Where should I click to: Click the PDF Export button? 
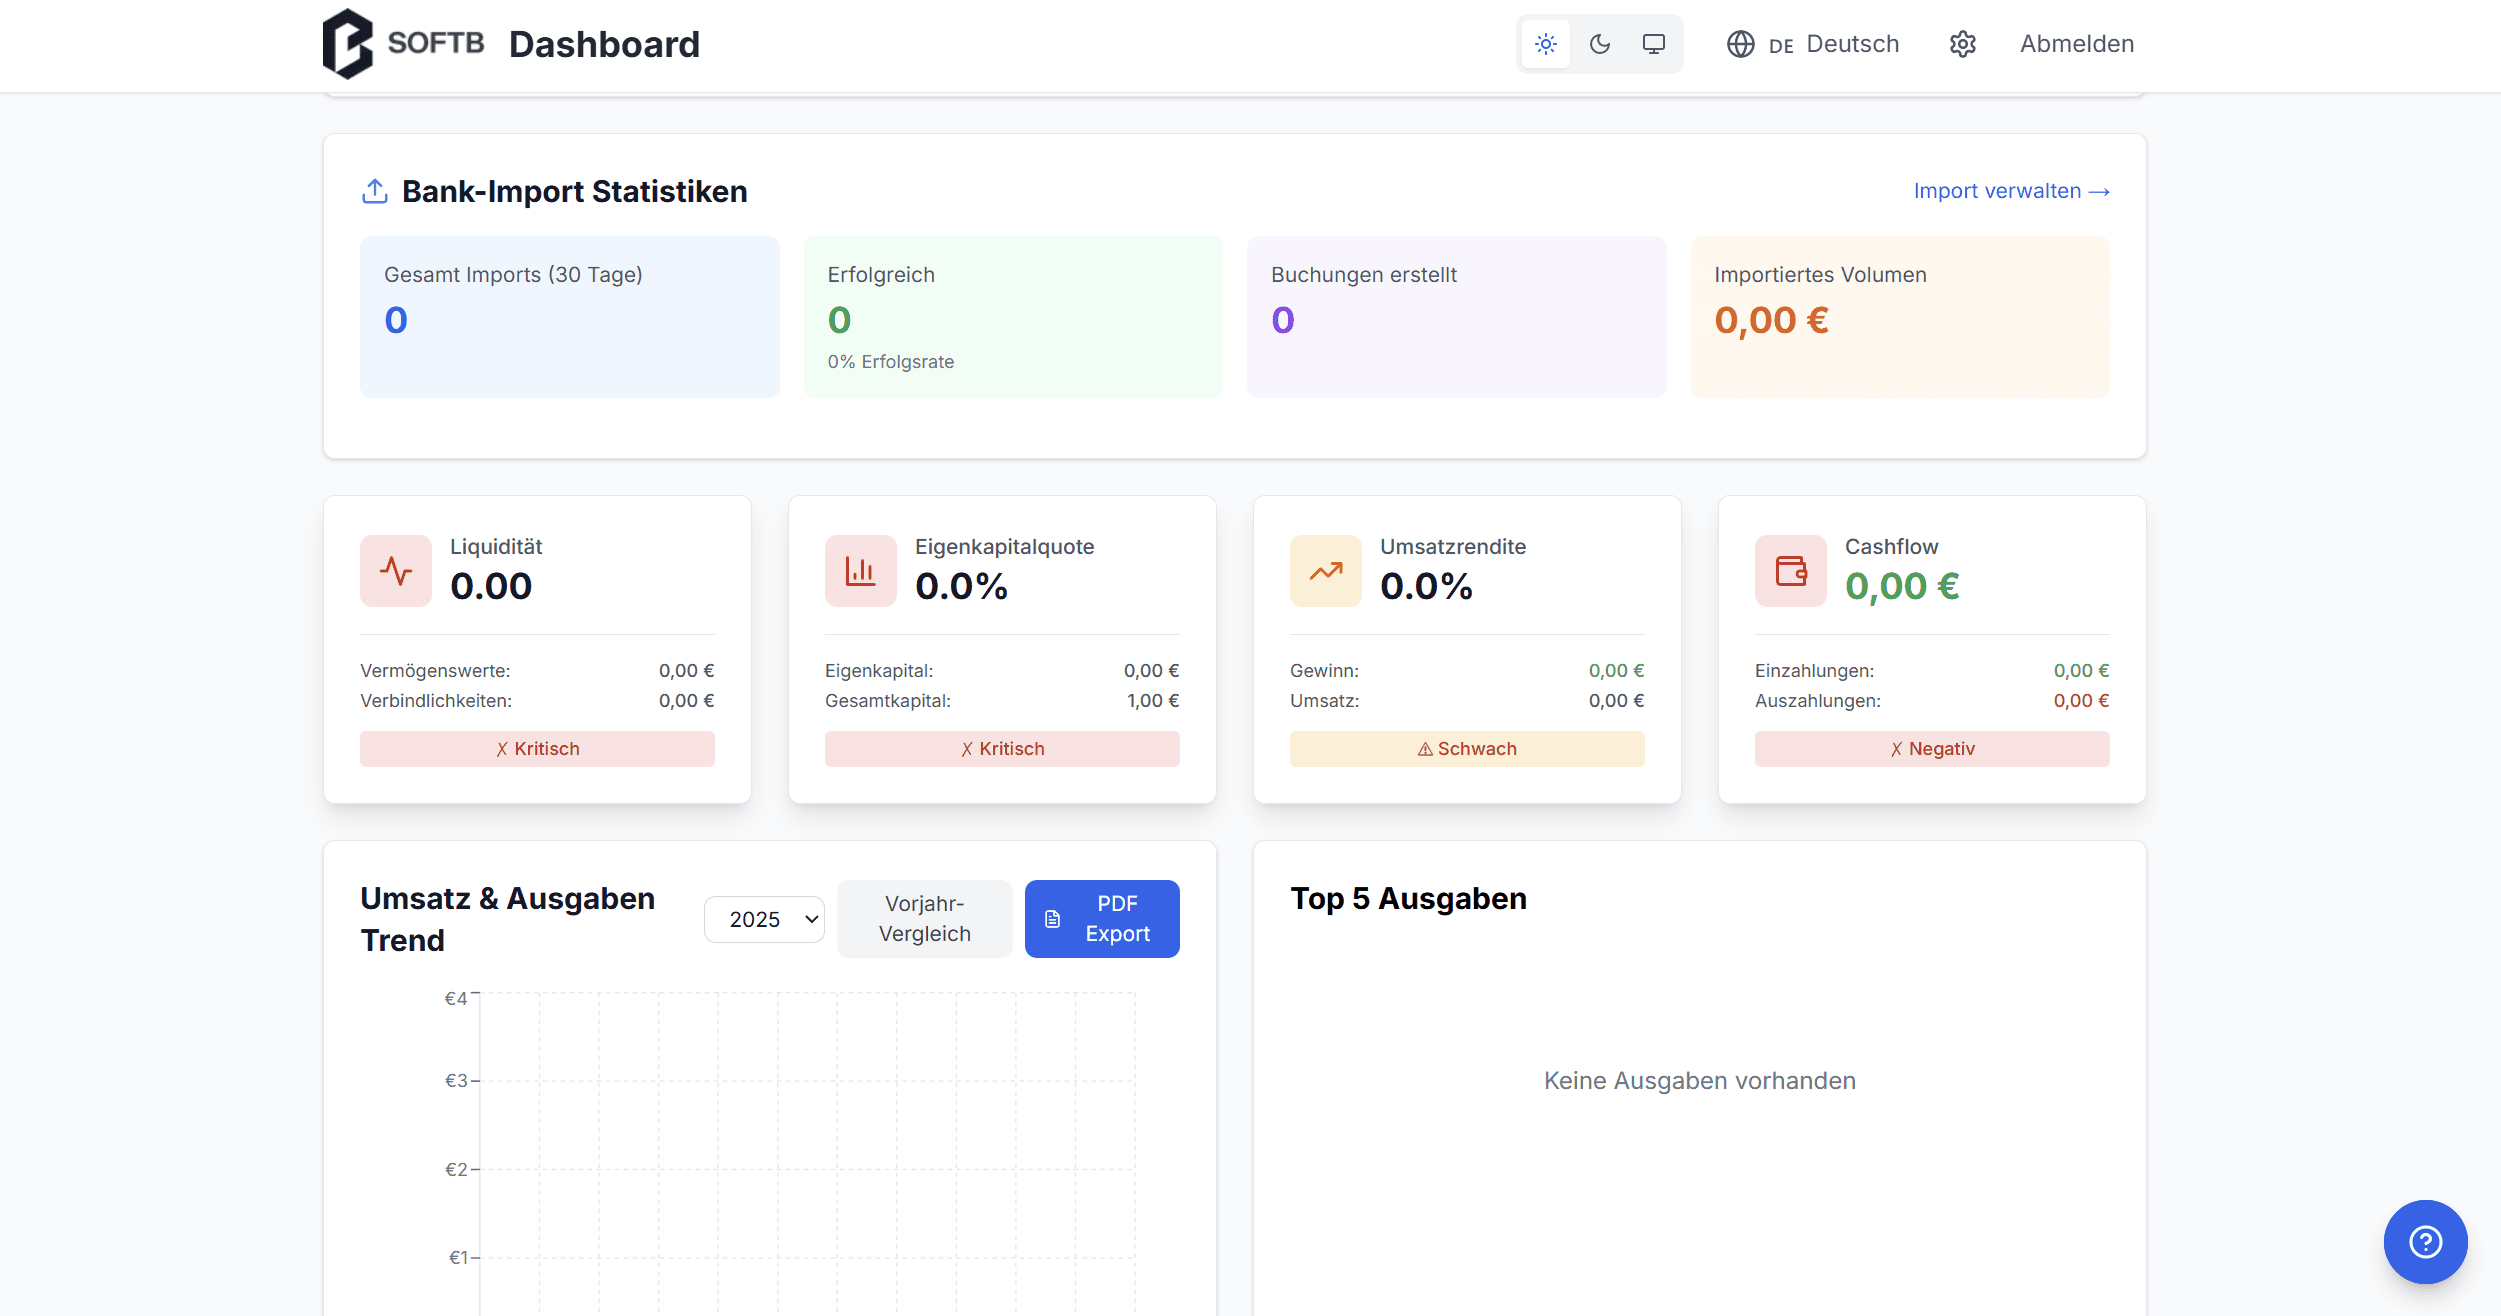pyautogui.click(x=1102, y=919)
